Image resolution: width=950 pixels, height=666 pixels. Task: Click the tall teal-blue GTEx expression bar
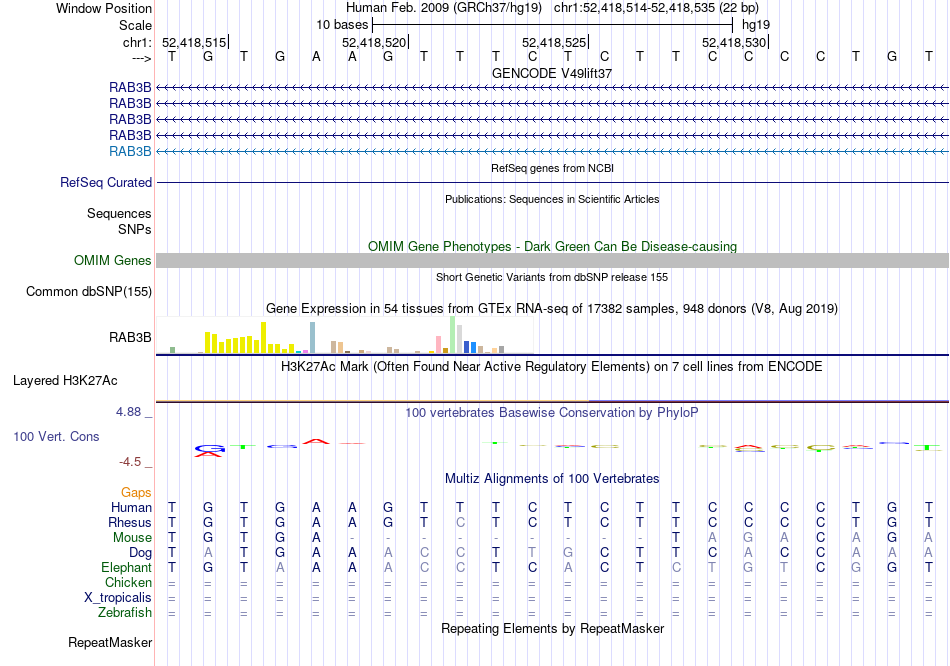[313, 338]
